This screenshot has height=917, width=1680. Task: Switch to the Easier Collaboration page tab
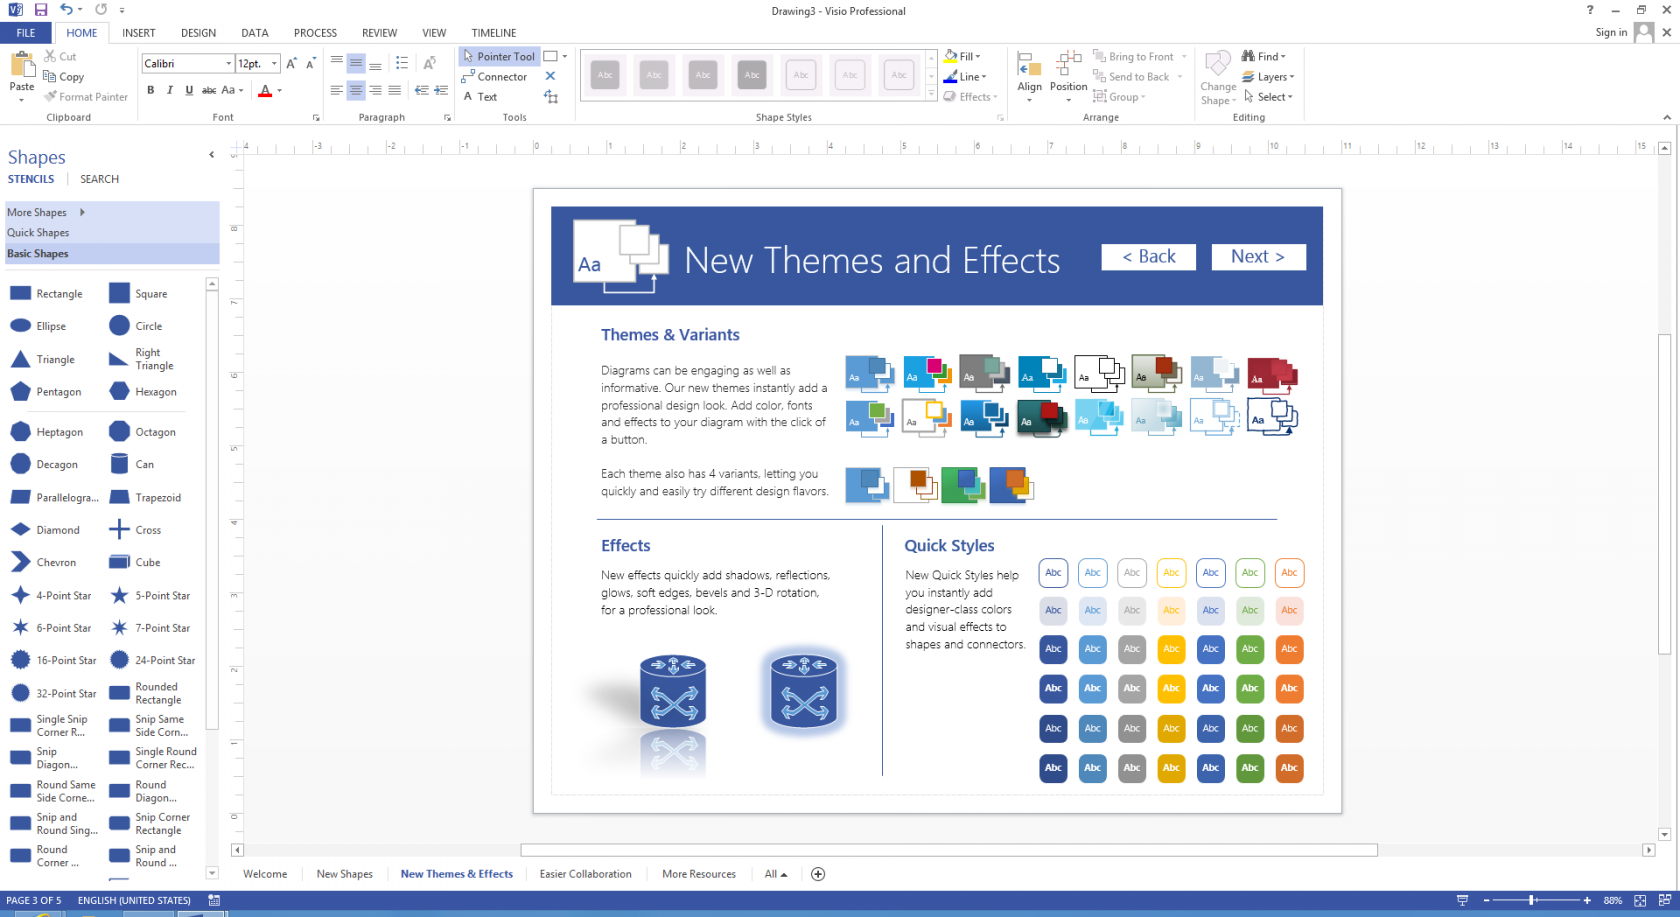pos(585,874)
